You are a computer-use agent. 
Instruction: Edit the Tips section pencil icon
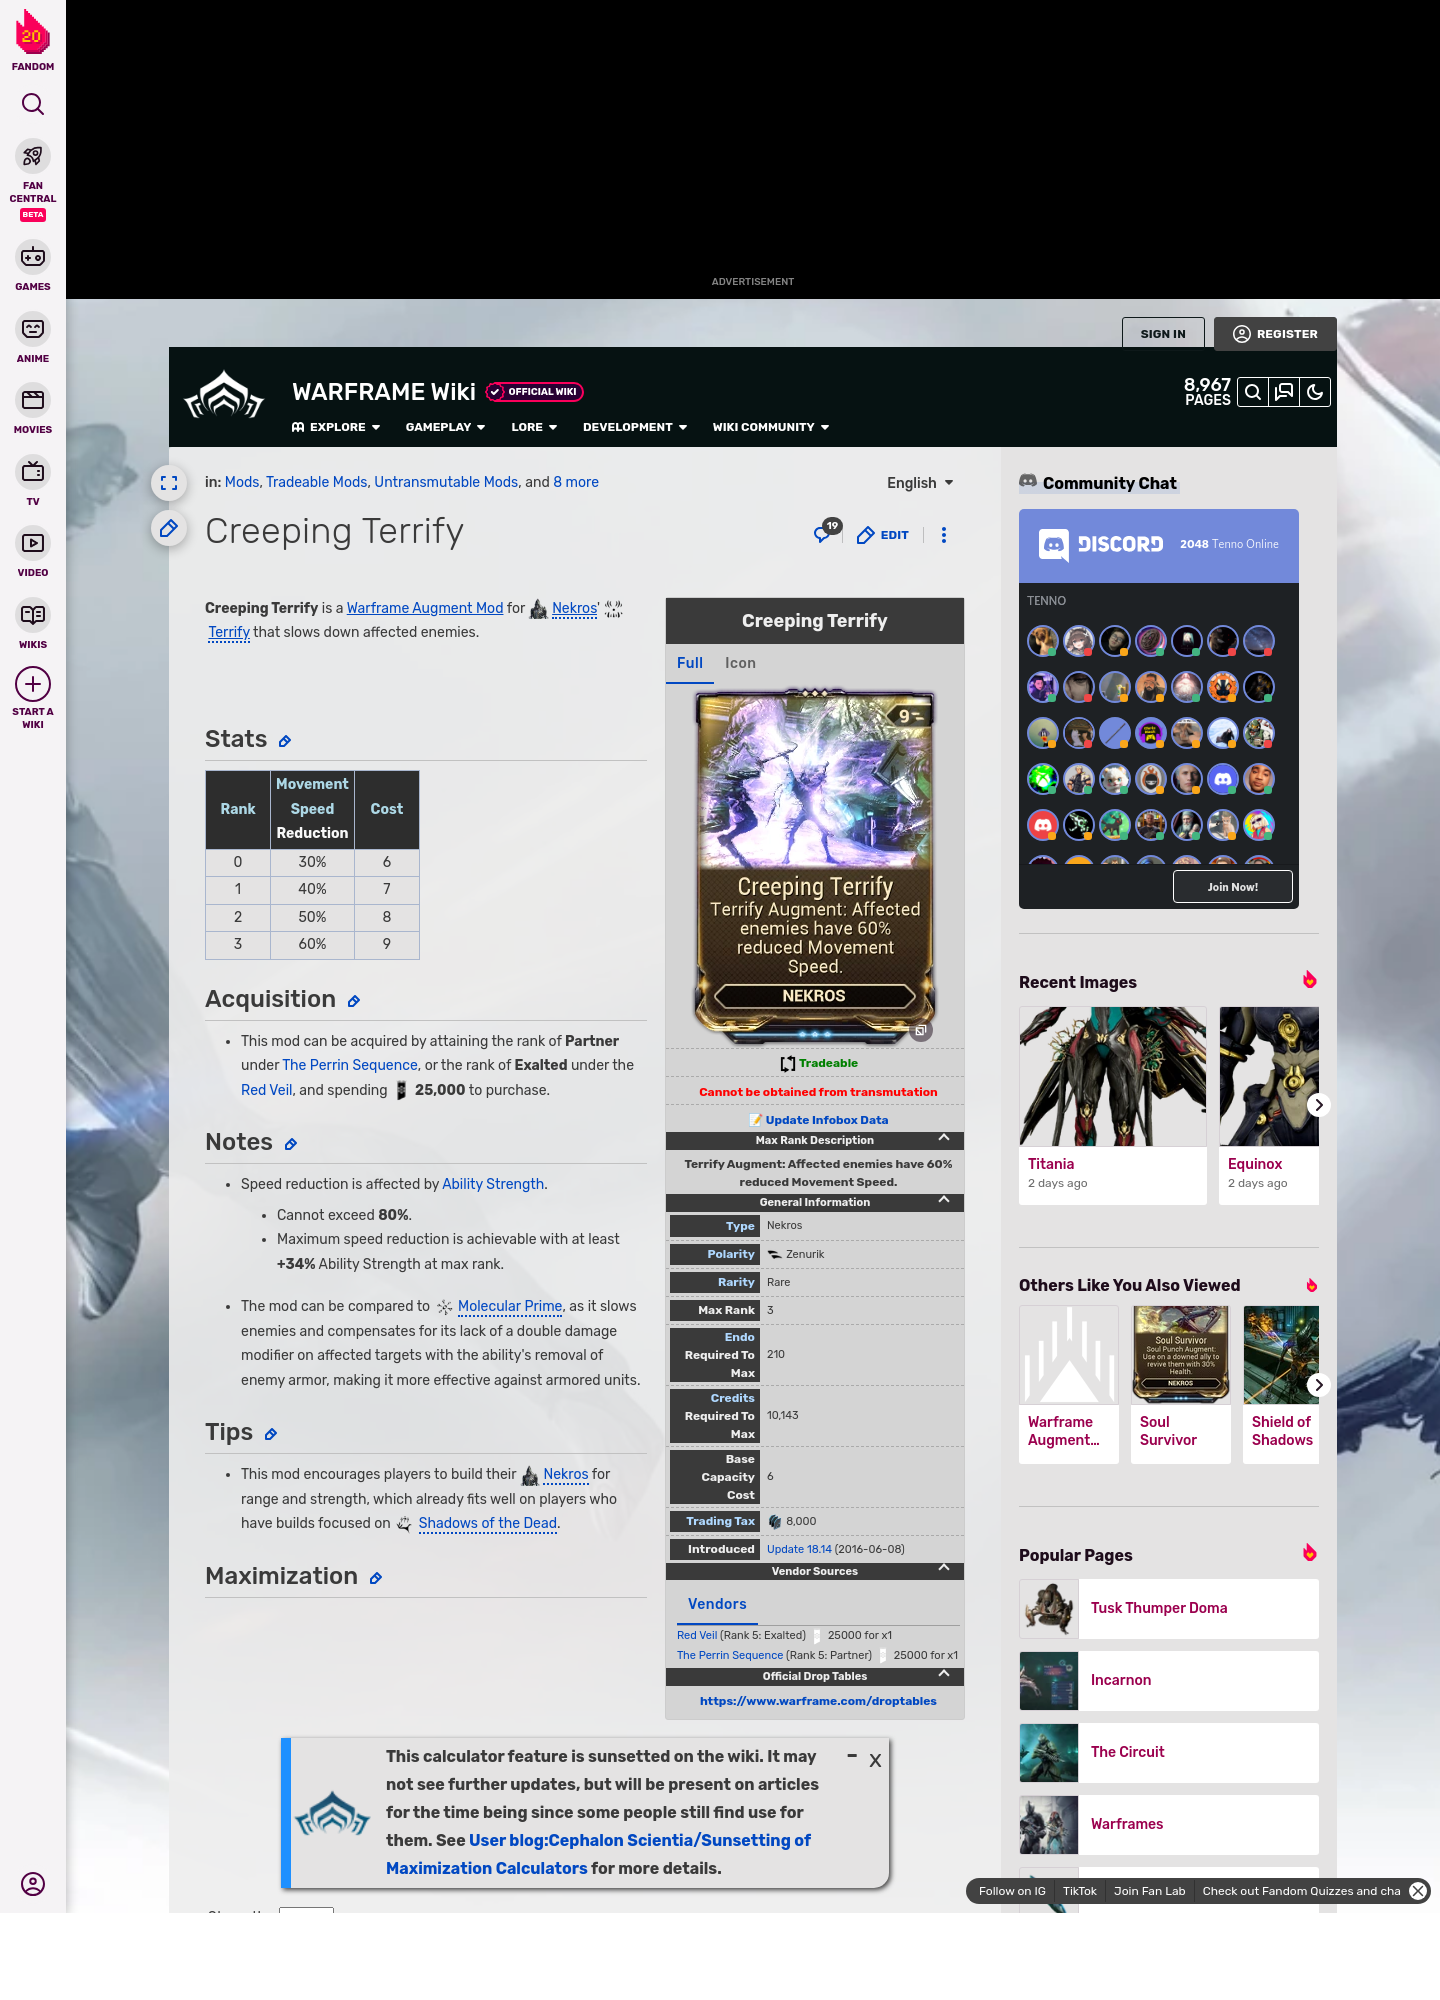pos(271,1434)
